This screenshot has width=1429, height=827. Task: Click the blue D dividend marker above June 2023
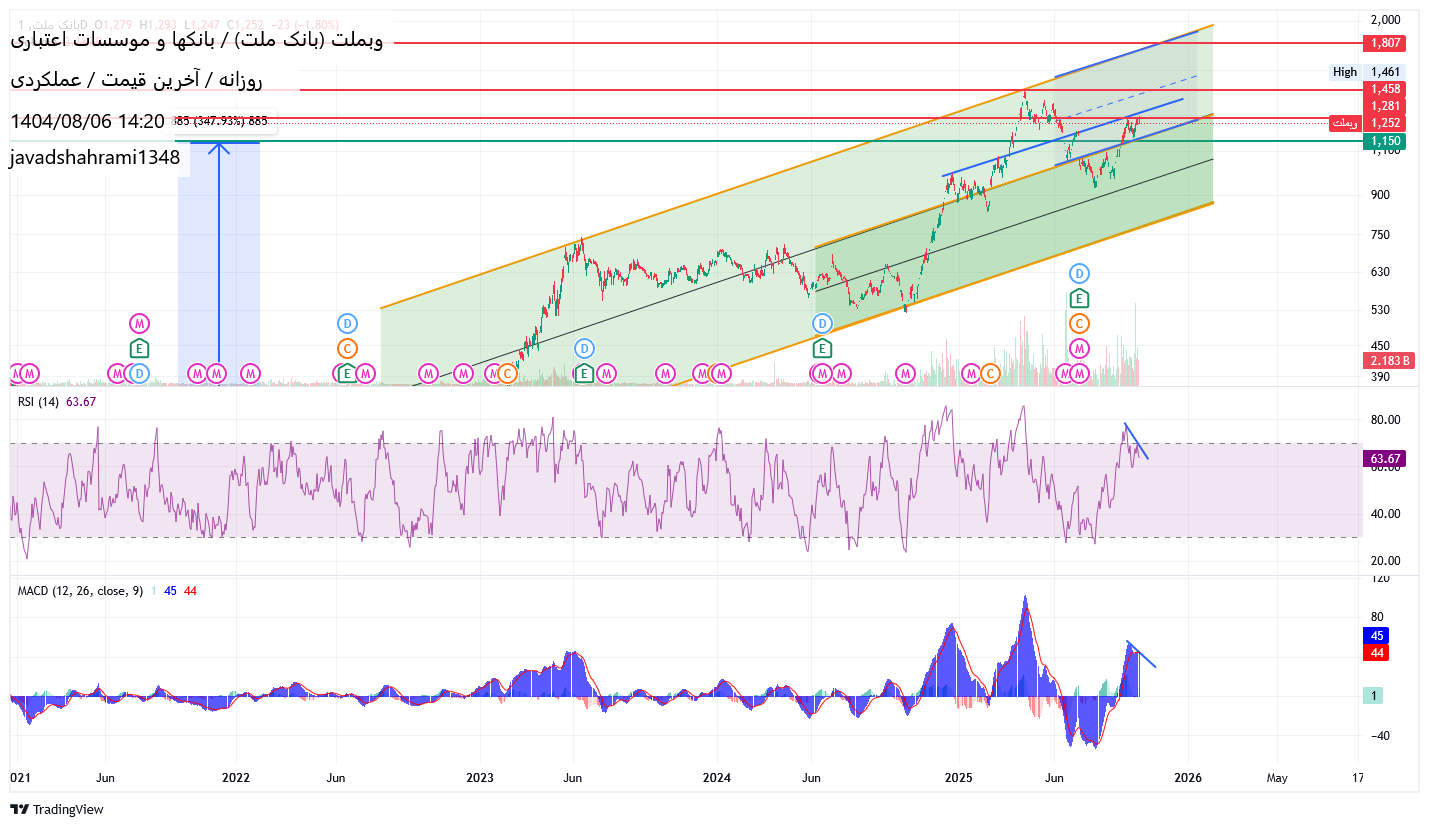(x=584, y=349)
